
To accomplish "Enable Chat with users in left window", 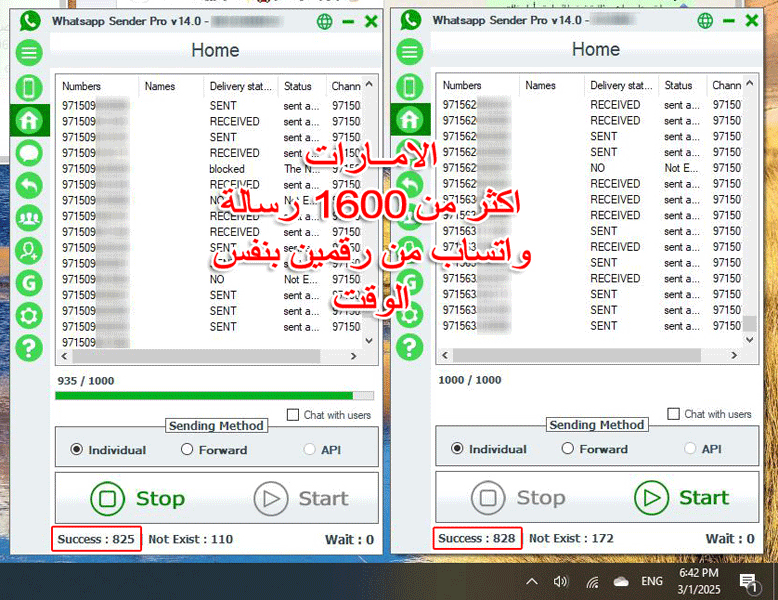I will (x=293, y=415).
